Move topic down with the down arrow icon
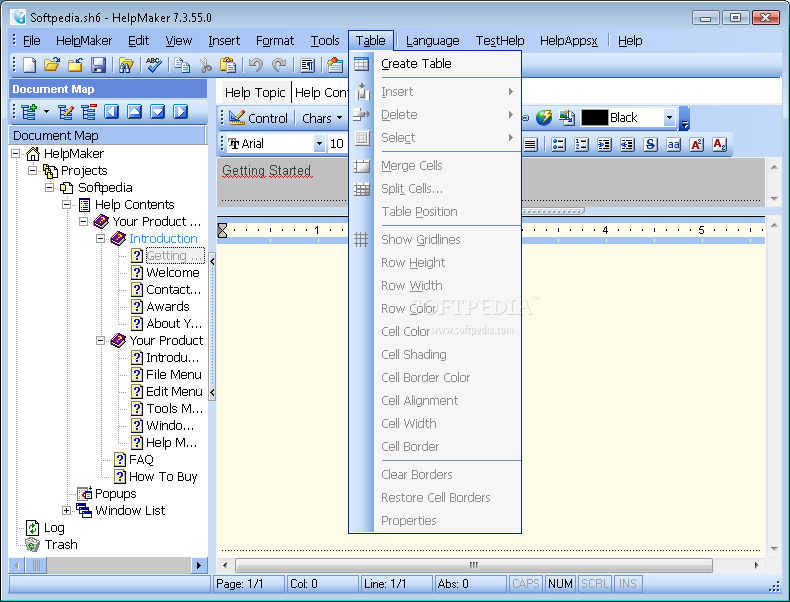The image size is (790, 602). pyautogui.click(x=158, y=111)
